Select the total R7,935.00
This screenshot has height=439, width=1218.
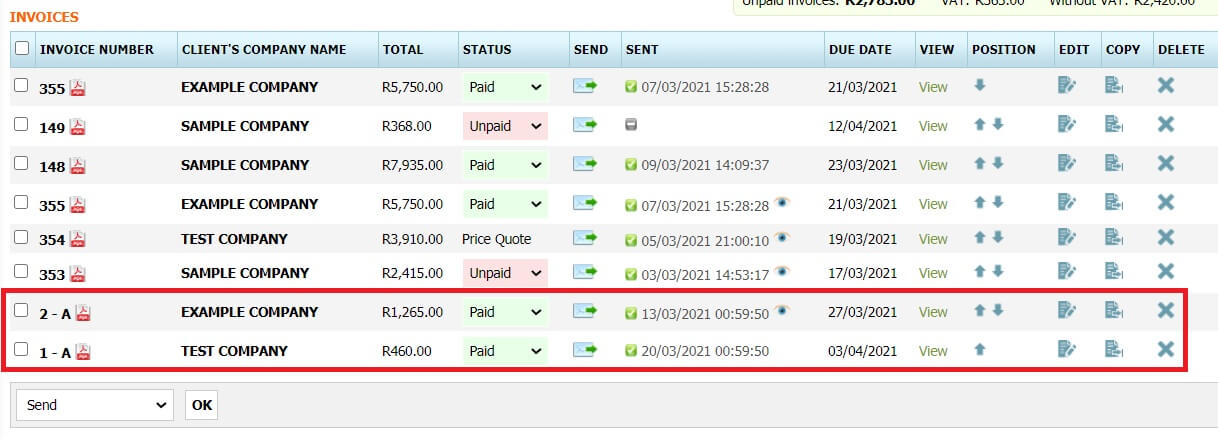412,165
